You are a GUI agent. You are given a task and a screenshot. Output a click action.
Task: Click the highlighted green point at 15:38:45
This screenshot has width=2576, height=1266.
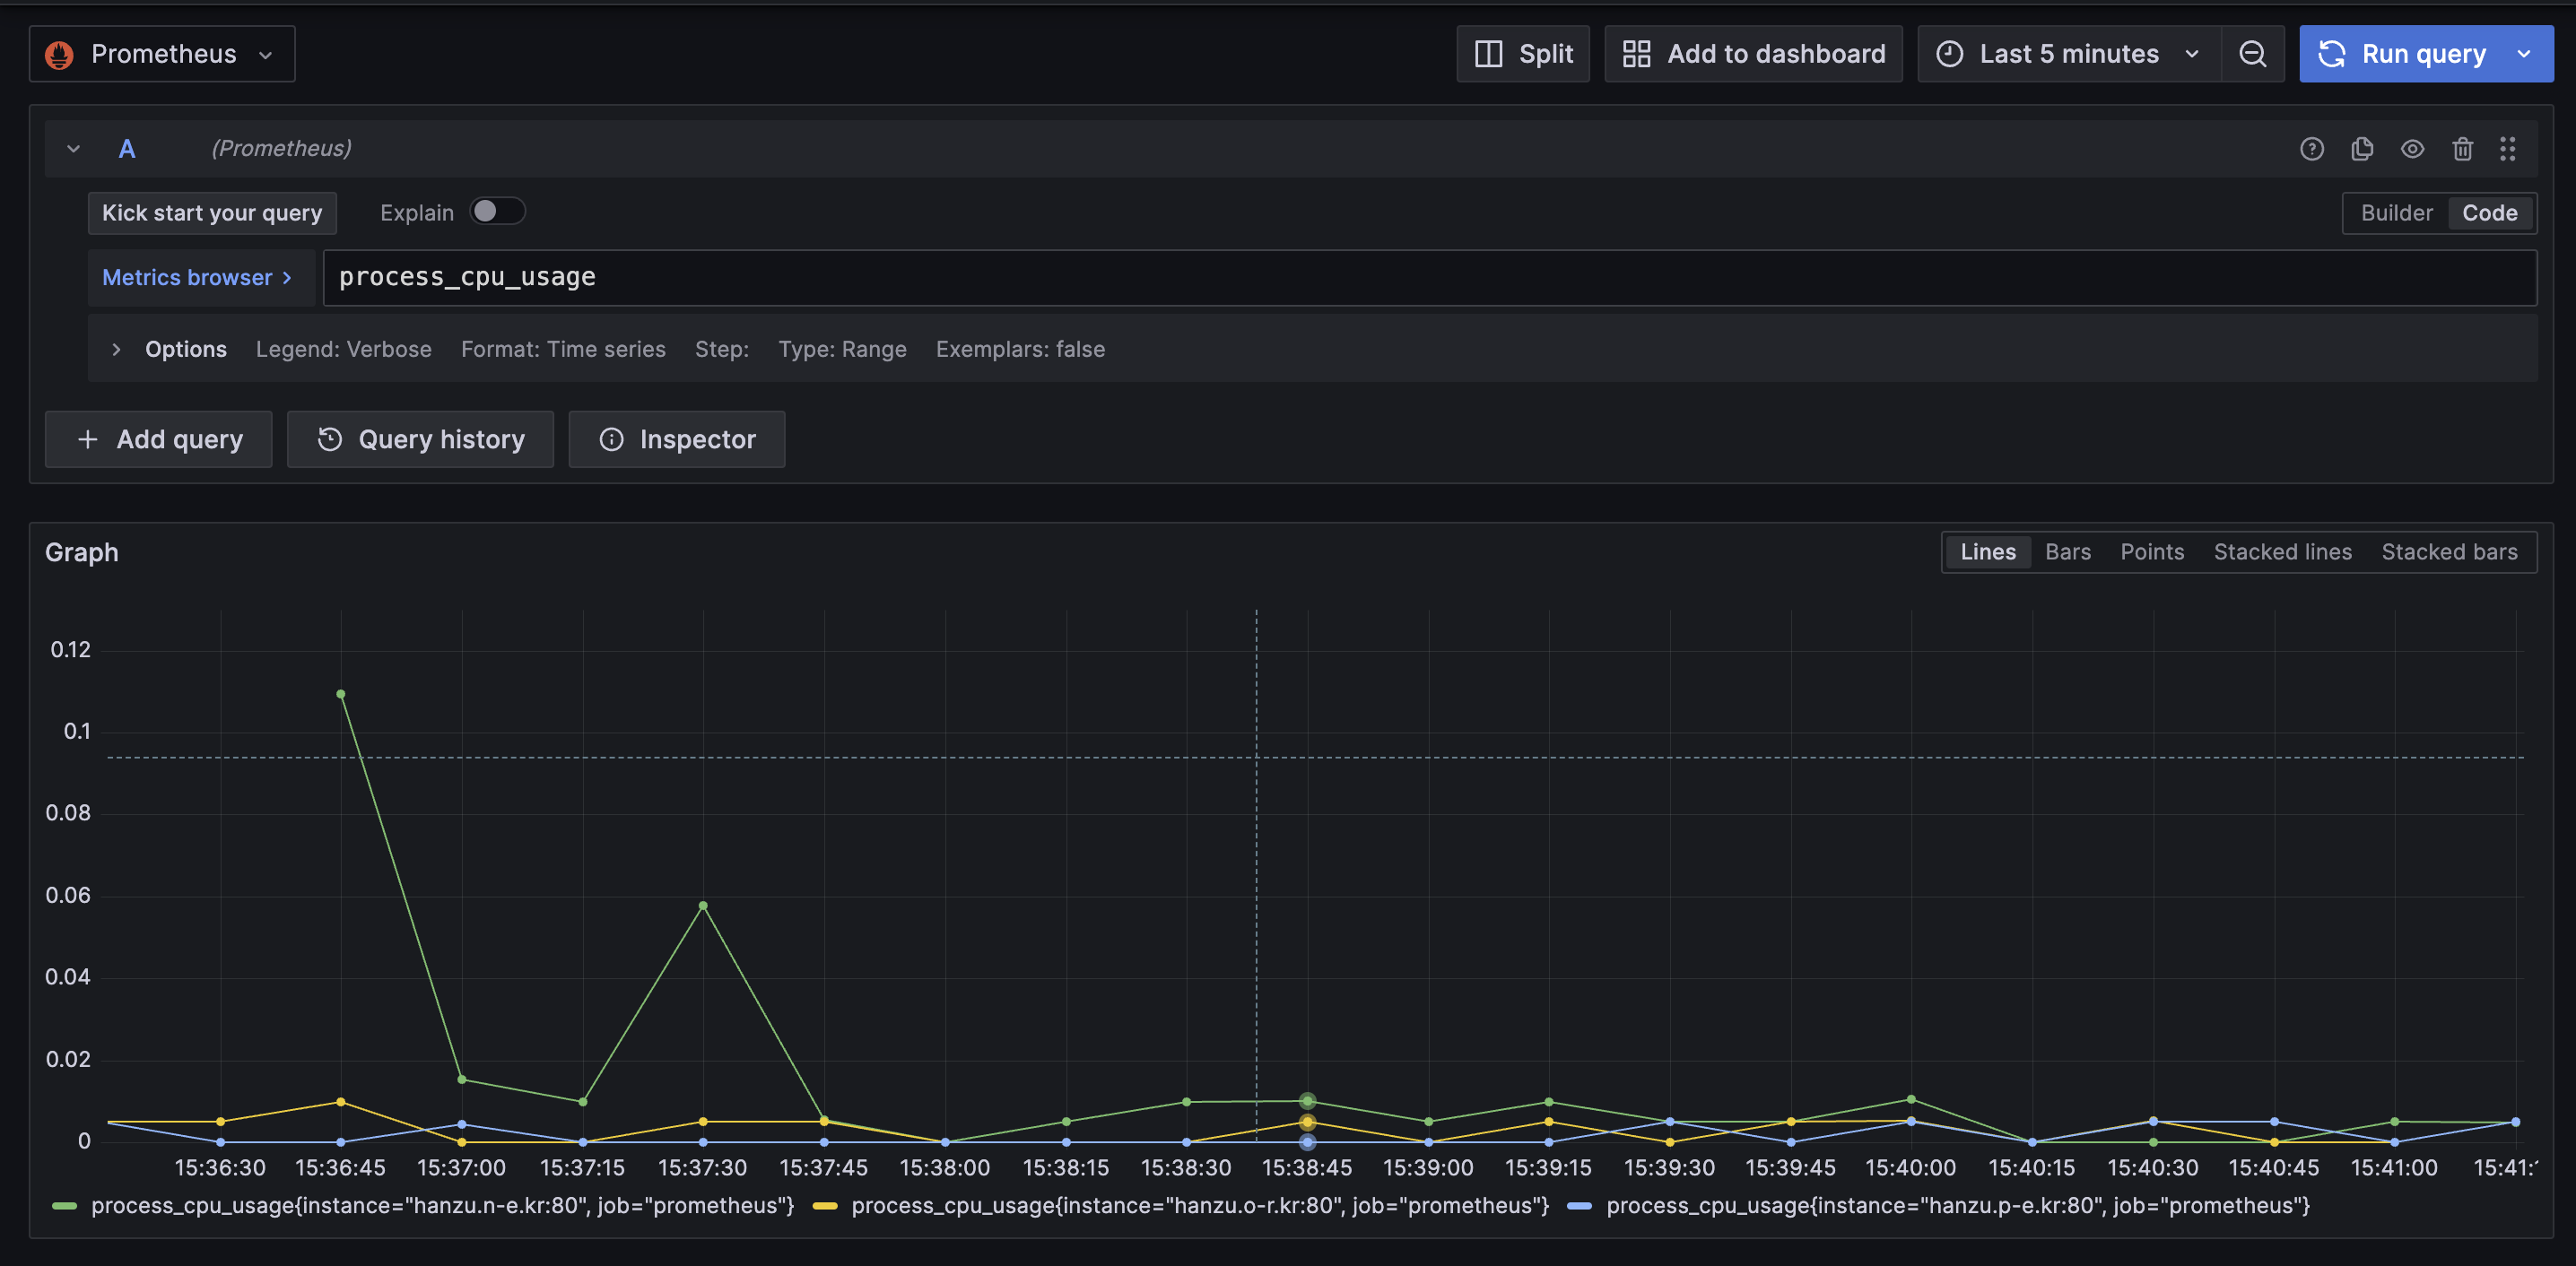(1307, 1101)
